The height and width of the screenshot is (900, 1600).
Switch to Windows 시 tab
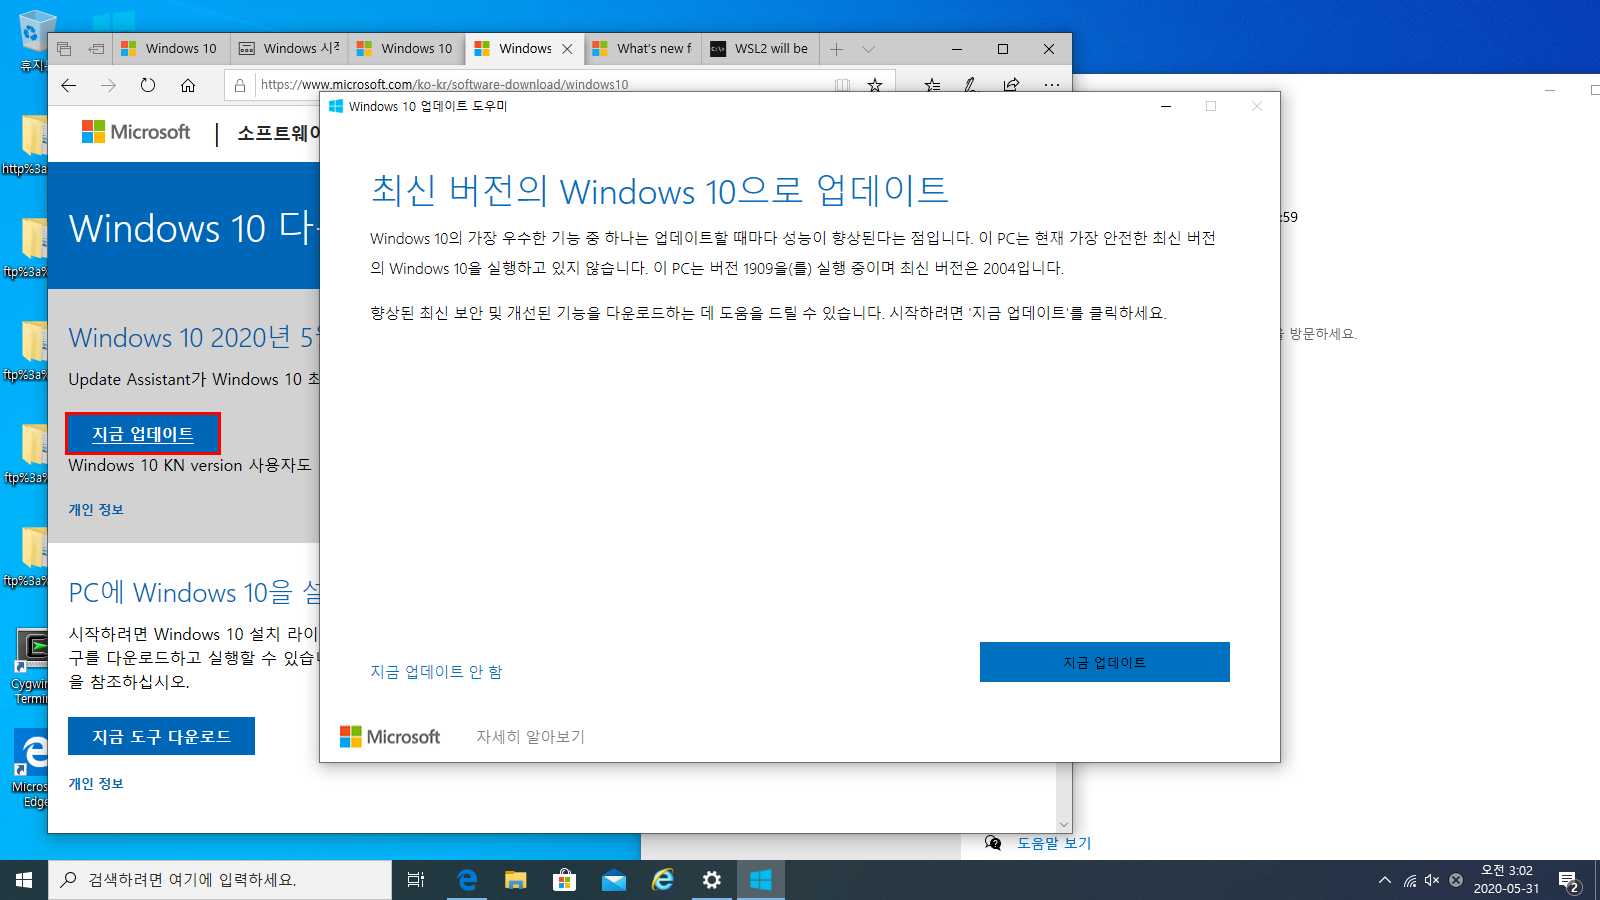(289, 48)
